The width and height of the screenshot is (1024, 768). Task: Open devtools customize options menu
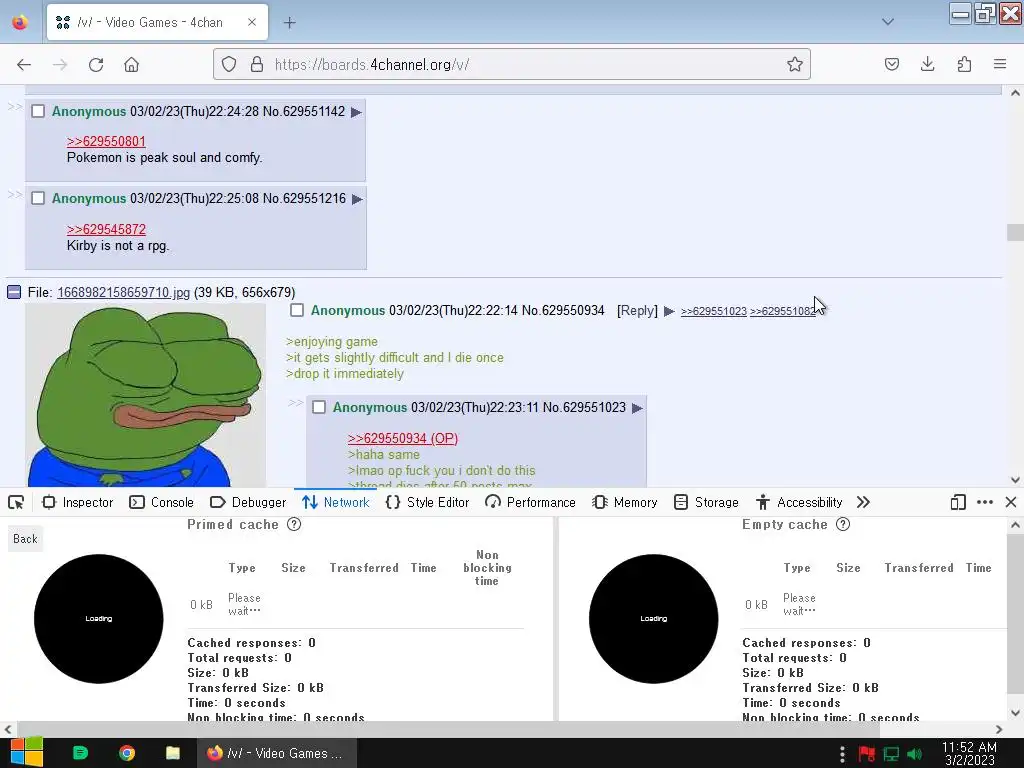985,502
